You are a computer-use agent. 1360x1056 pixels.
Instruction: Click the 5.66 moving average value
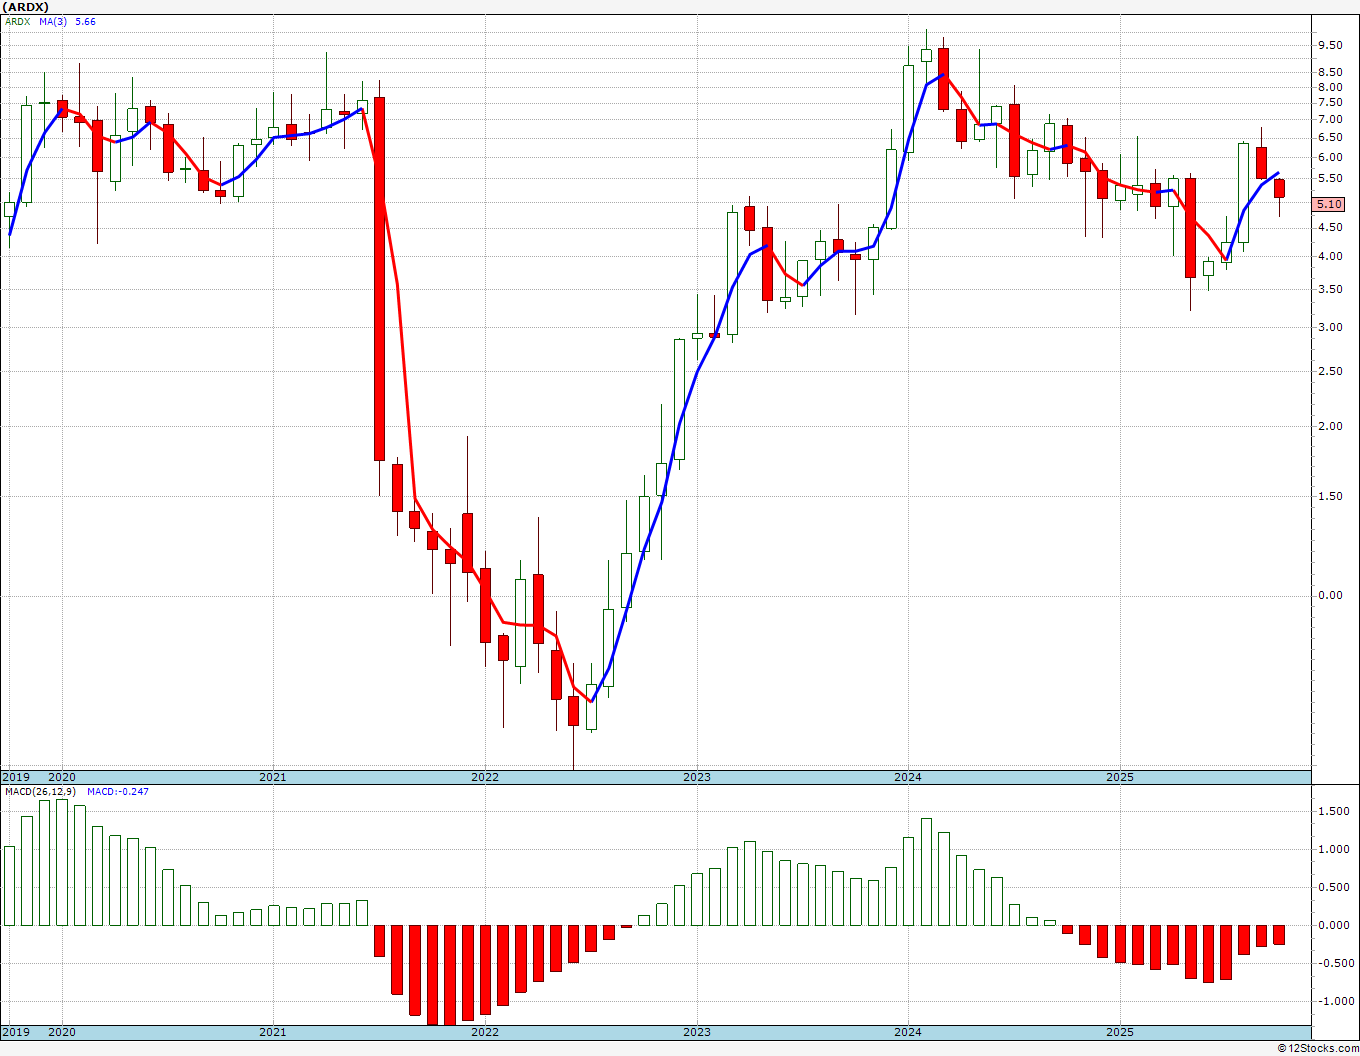tap(86, 21)
